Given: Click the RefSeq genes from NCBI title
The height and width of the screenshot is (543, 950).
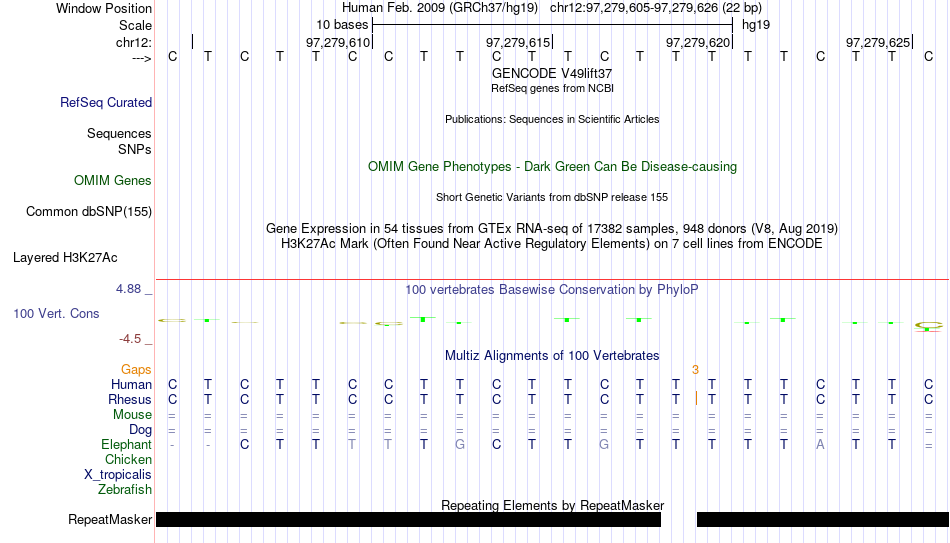Looking at the screenshot, I should click(552, 88).
